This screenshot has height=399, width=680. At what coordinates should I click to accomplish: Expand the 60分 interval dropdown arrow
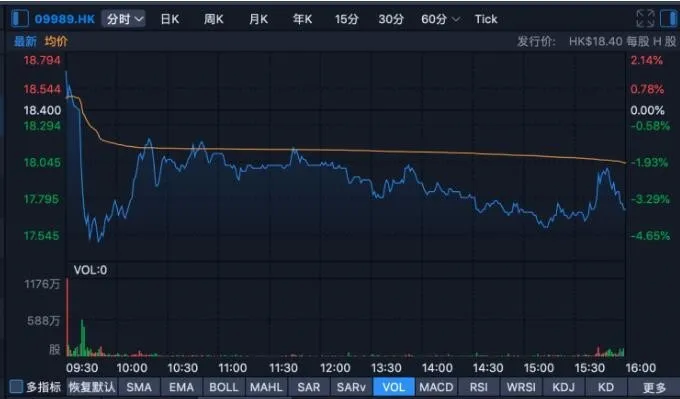tap(456, 19)
